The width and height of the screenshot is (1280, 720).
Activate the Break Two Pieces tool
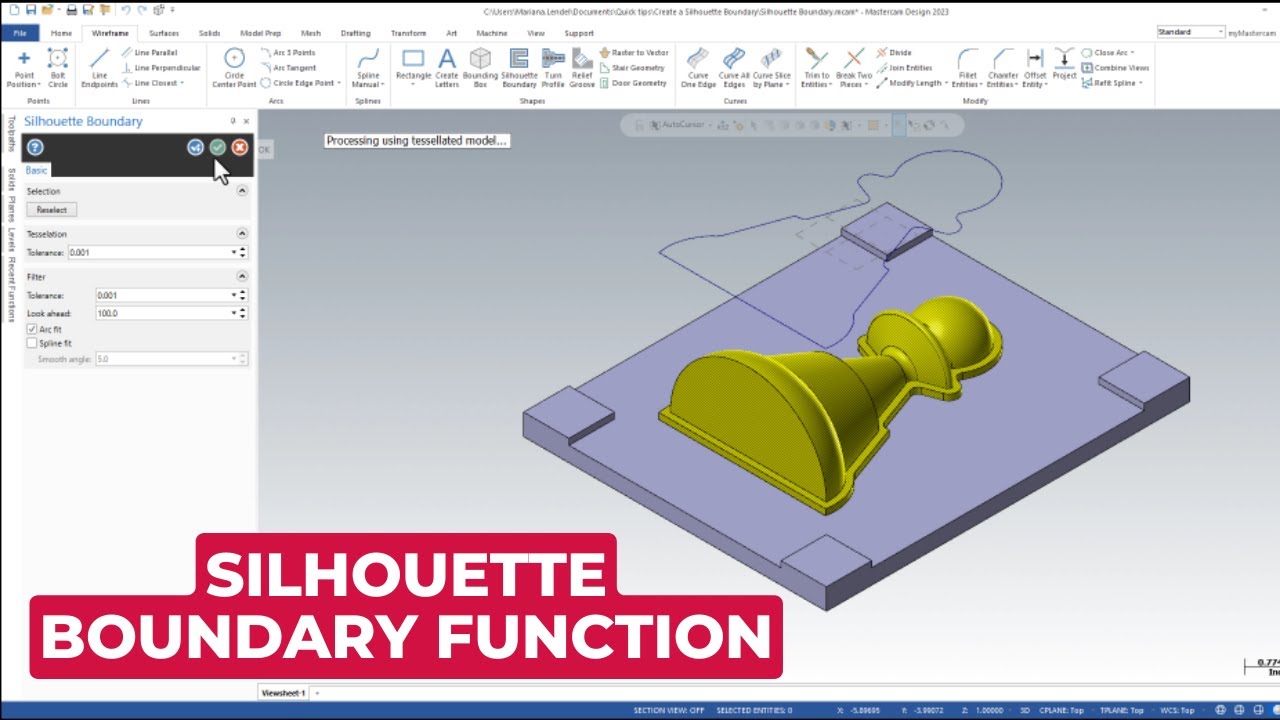coord(853,68)
